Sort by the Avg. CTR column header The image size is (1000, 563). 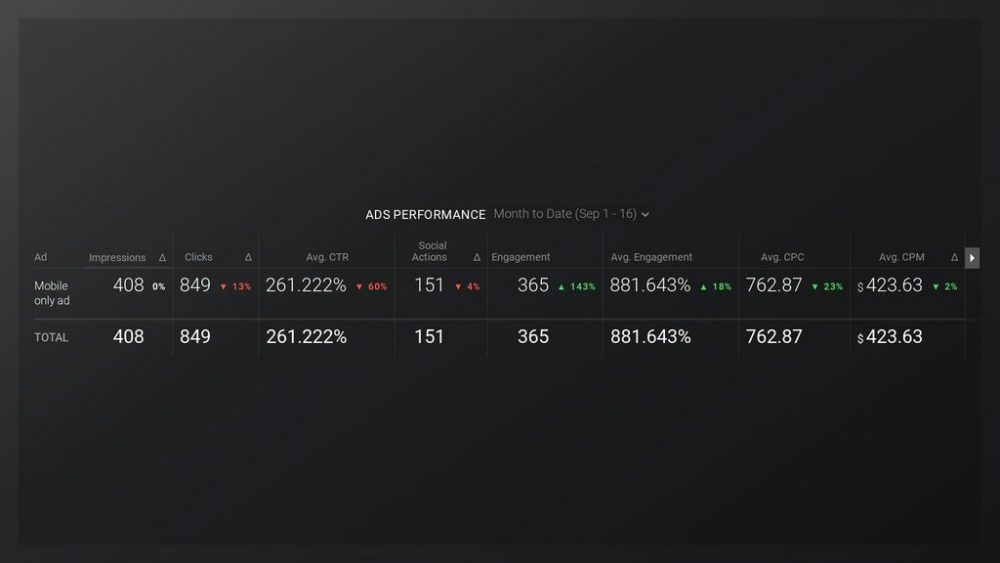[x=327, y=258]
